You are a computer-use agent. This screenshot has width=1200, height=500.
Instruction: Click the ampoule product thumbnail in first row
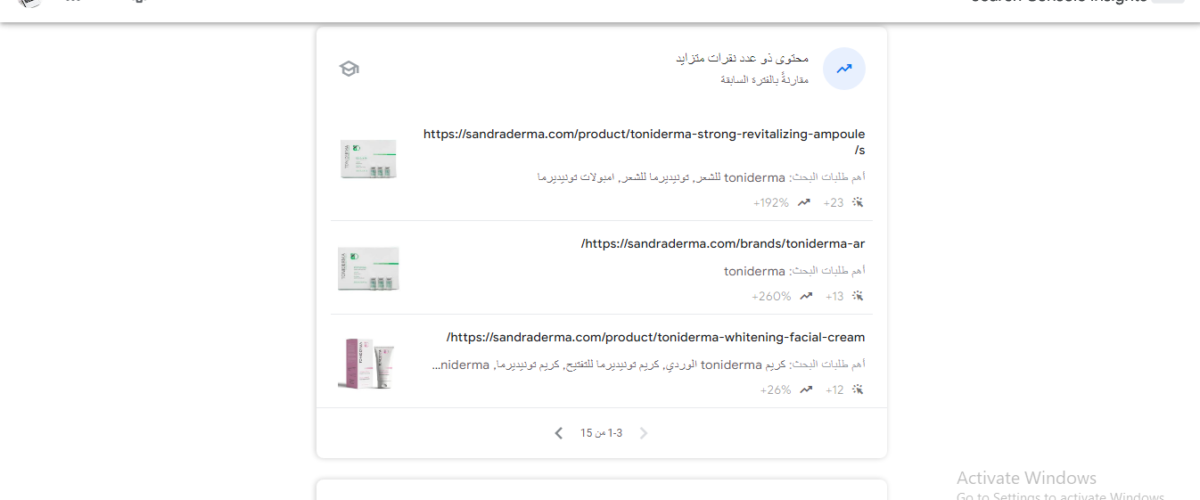[x=368, y=159]
